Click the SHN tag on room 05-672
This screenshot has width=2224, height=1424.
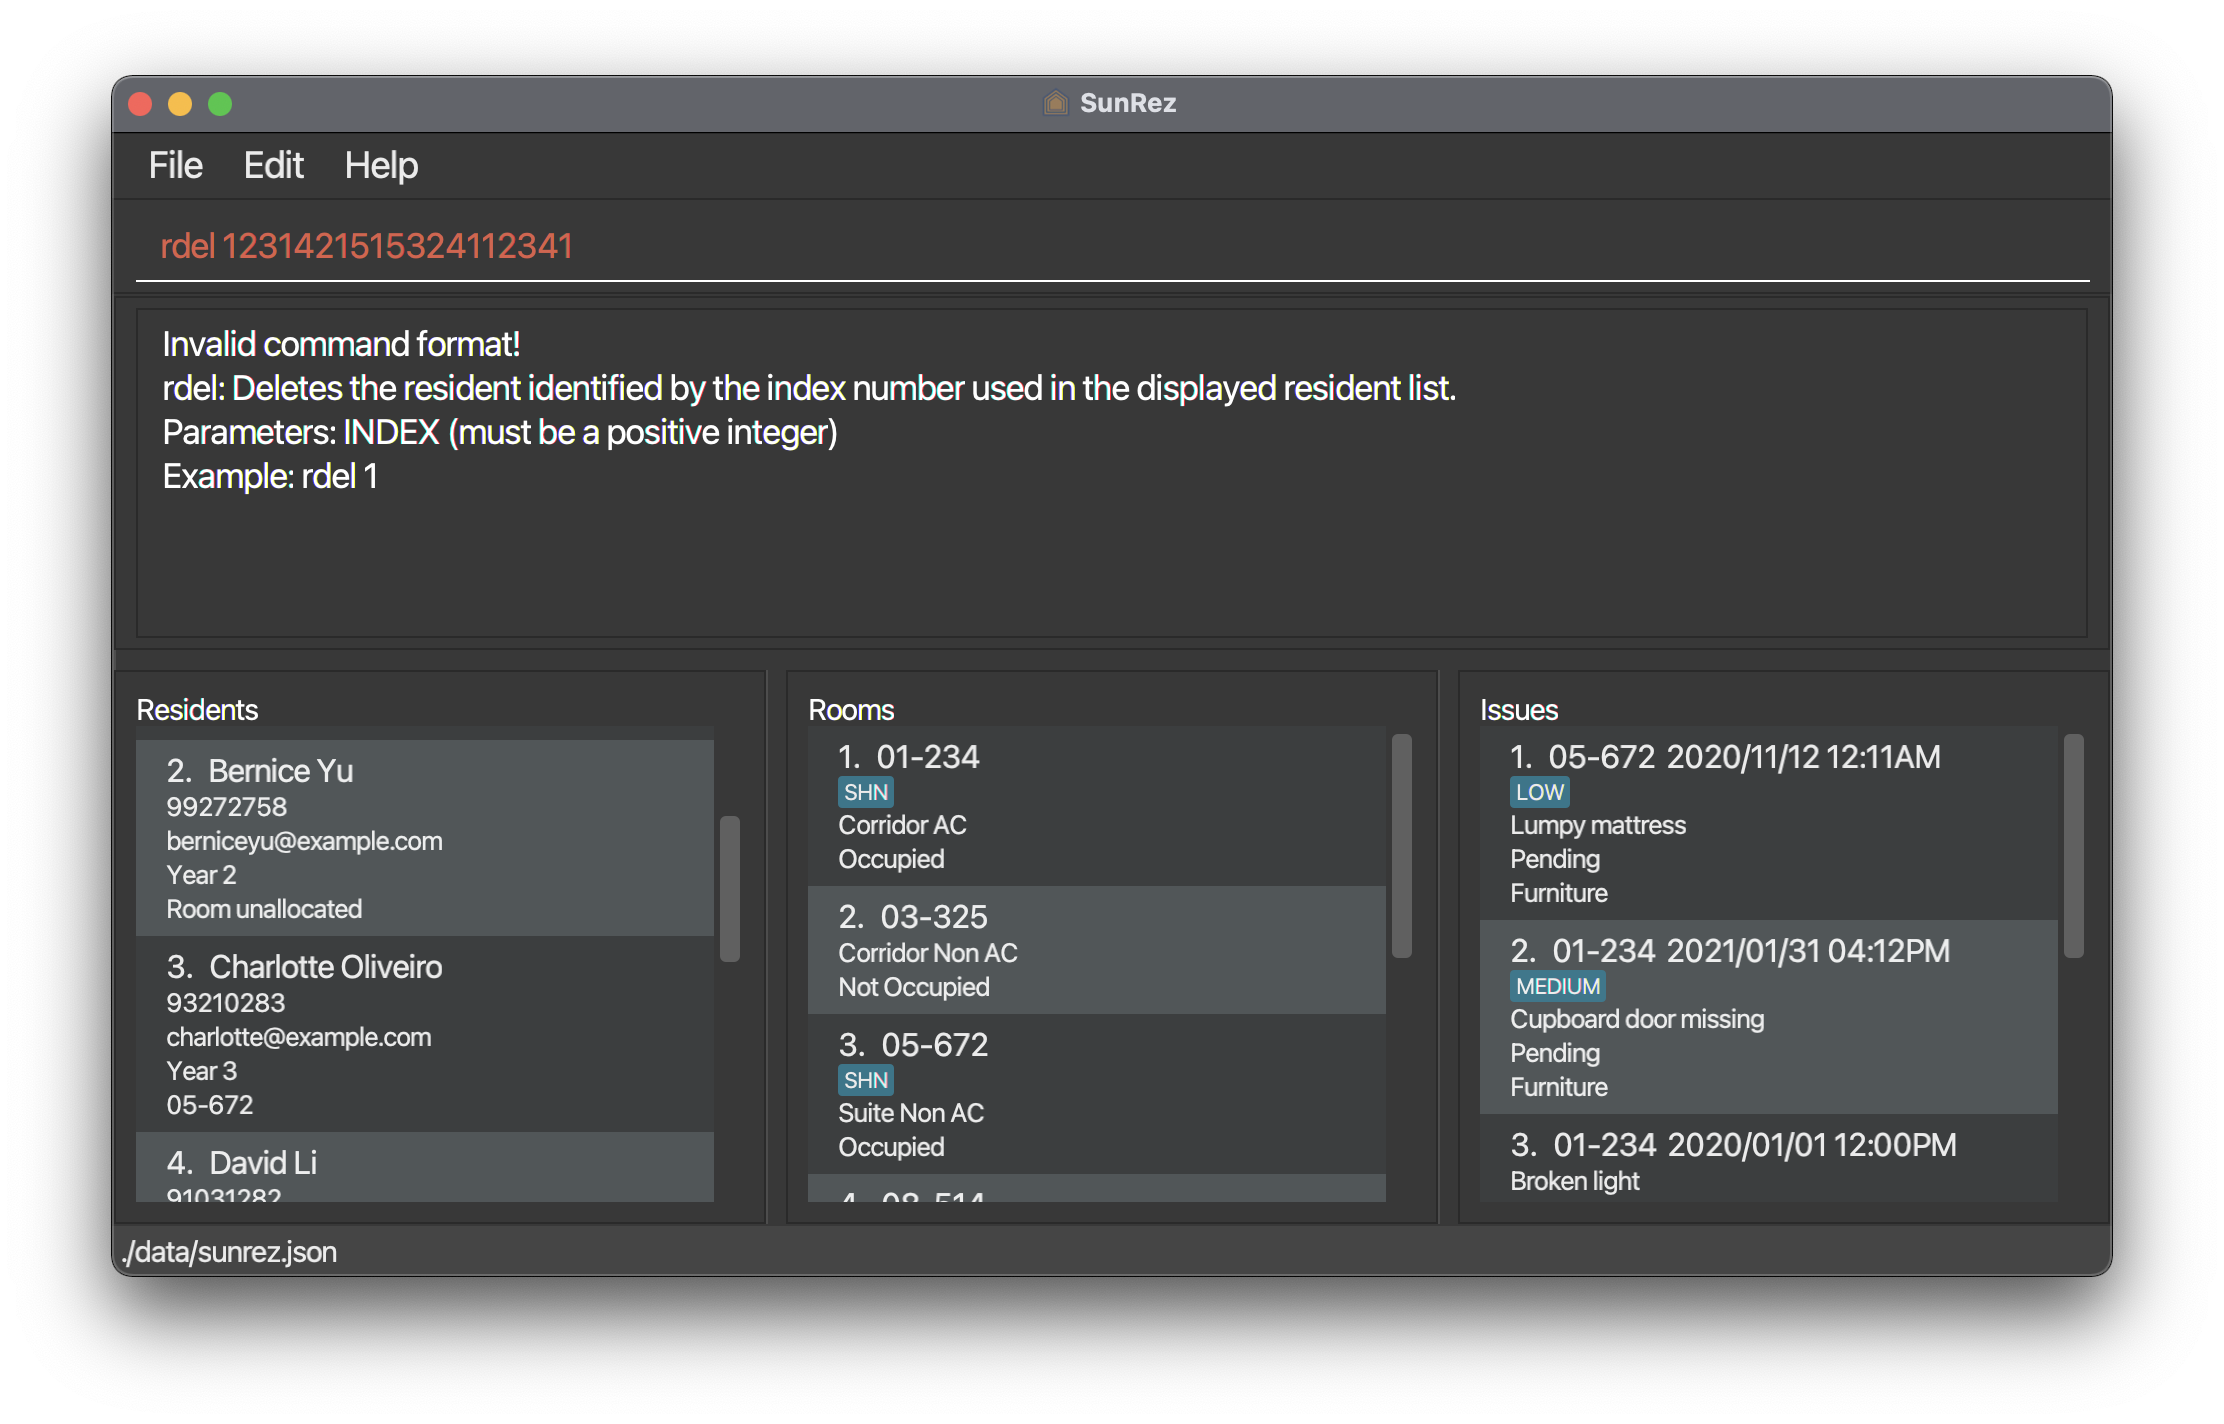pyautogui.click(x=865, y=1080)
